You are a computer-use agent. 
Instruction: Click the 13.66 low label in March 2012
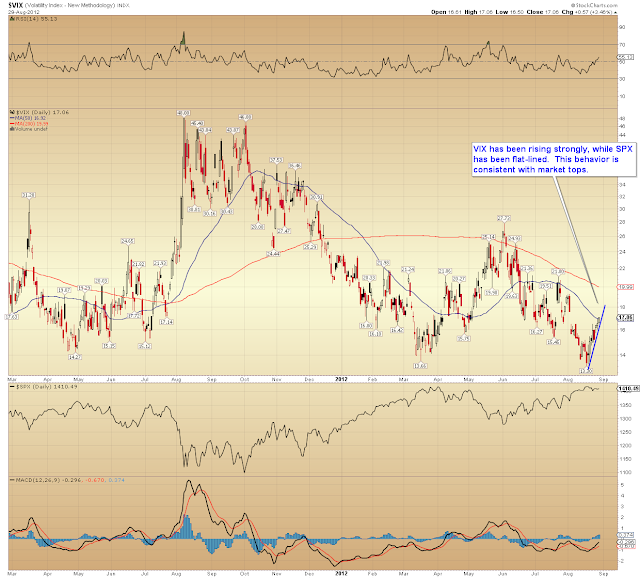pyautogui.click(x=420, y=366)
